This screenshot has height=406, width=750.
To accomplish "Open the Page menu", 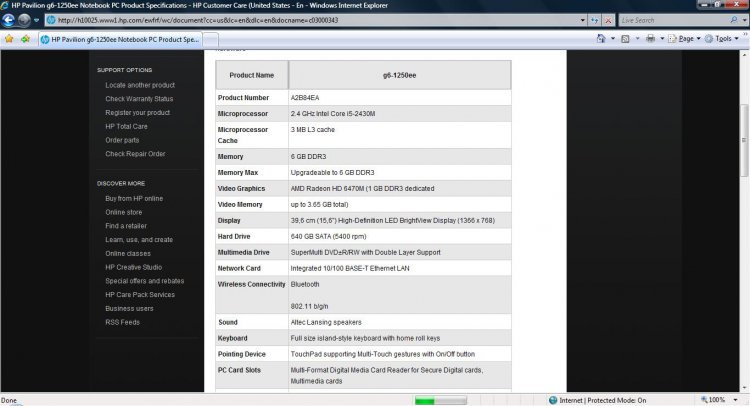I will pos(684,39).
